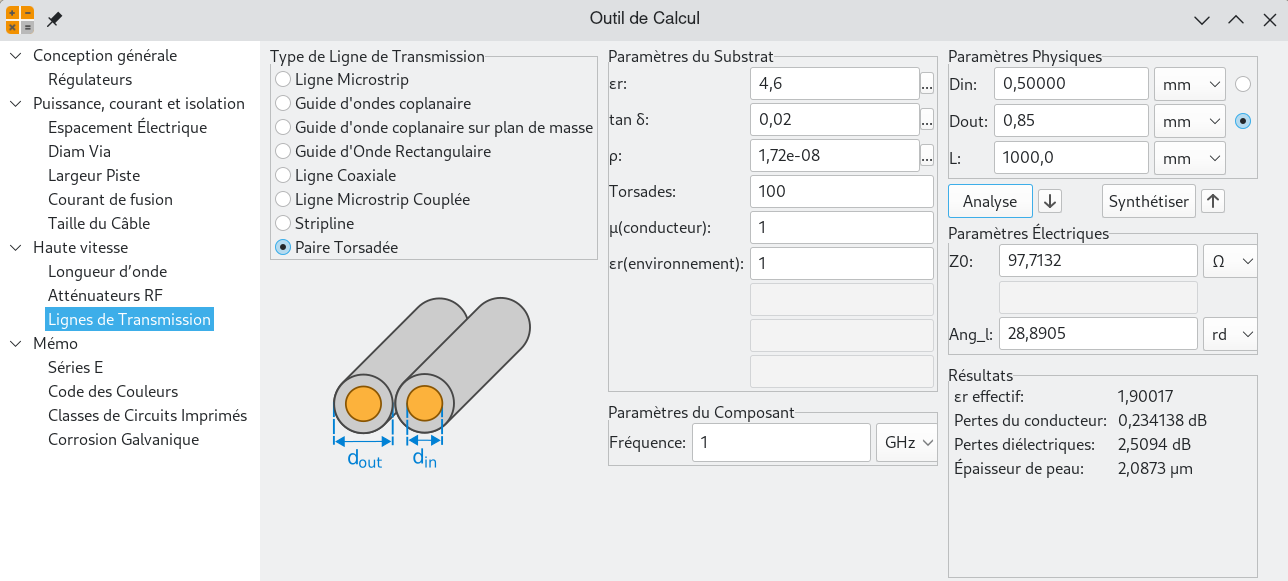Click the pin window icon

point(54,19)
